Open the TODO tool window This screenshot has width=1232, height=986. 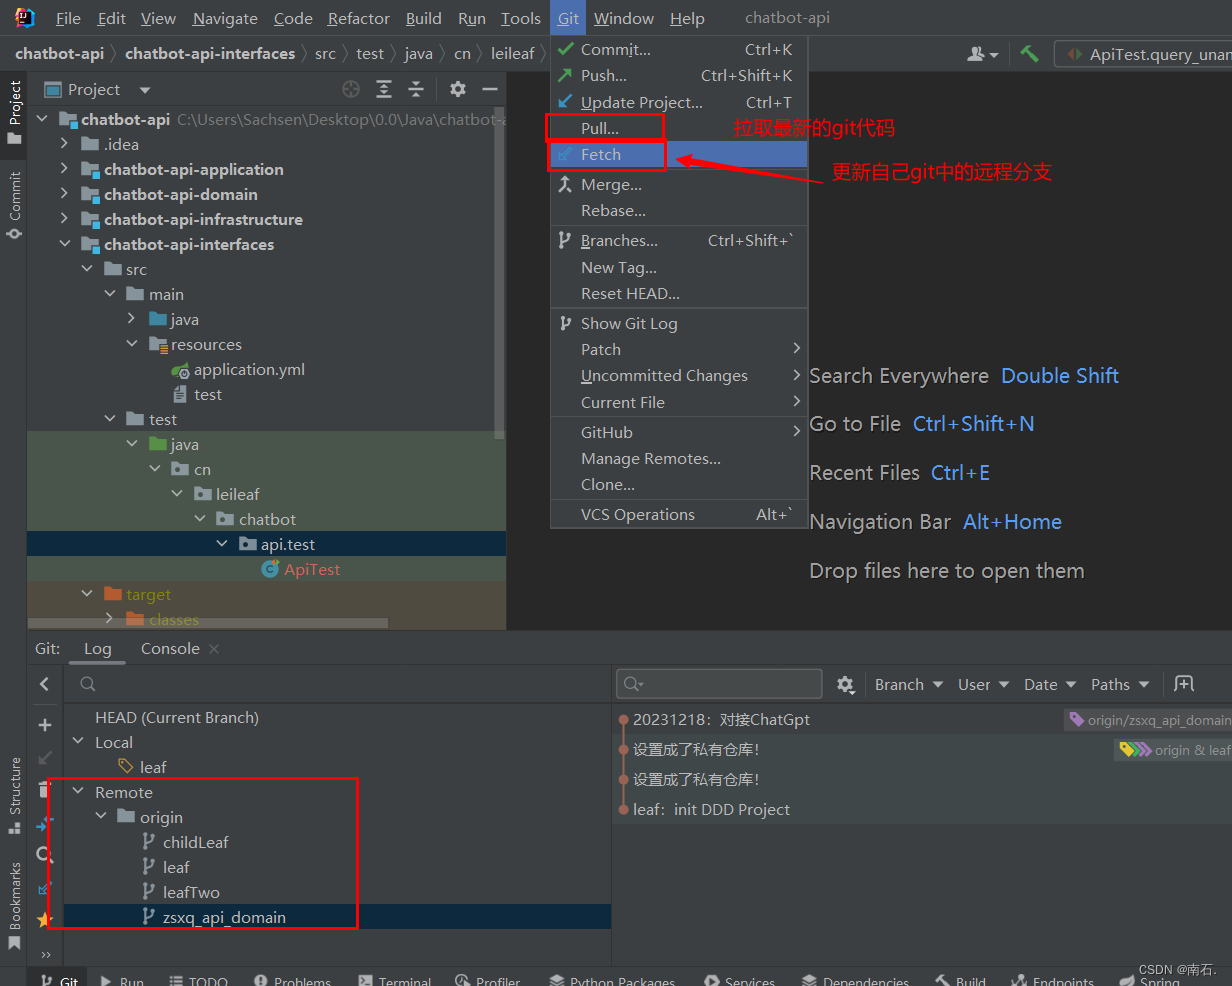[198, 981]
